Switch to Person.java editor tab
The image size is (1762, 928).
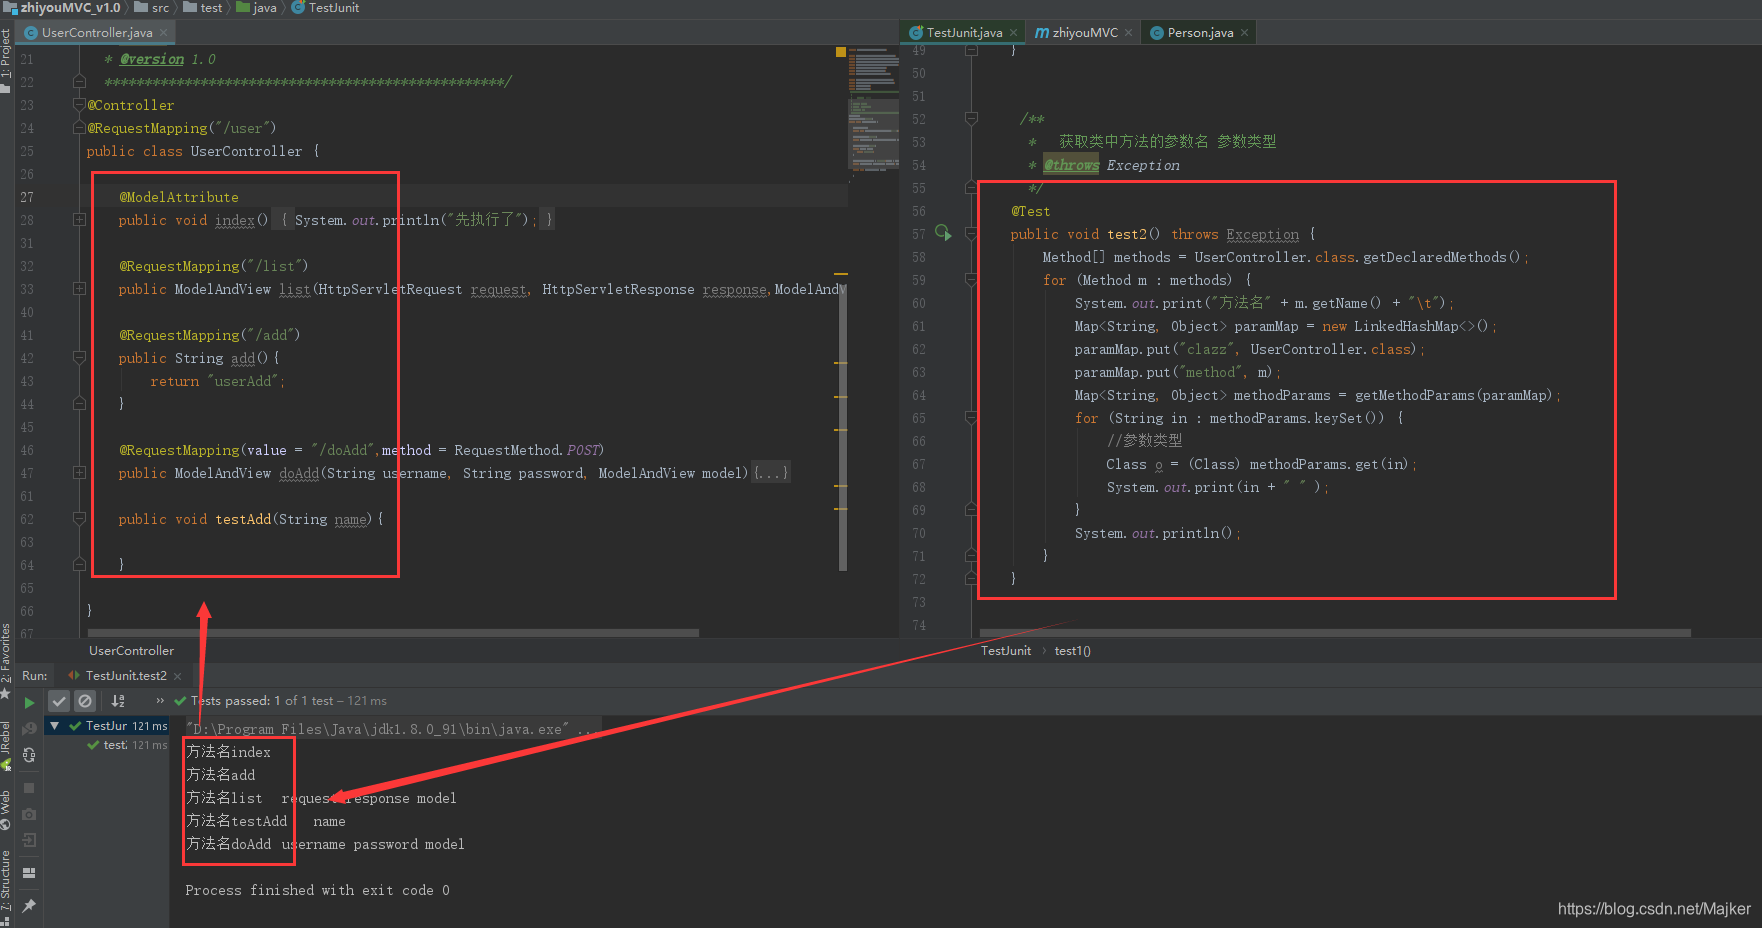1200,33
